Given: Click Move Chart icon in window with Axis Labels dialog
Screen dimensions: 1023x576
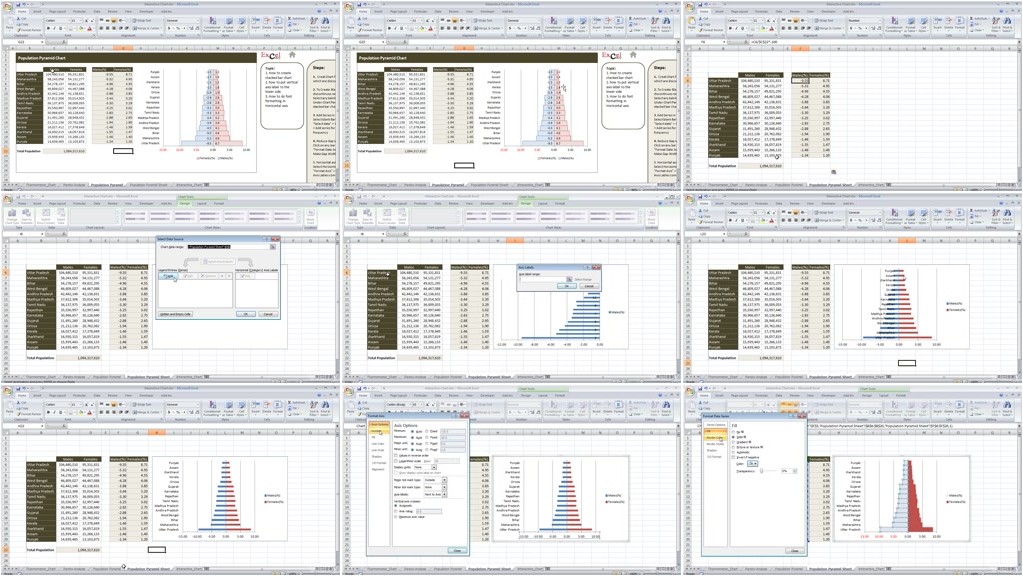Looking at the screenshot, I should click(x=652, y=218).
